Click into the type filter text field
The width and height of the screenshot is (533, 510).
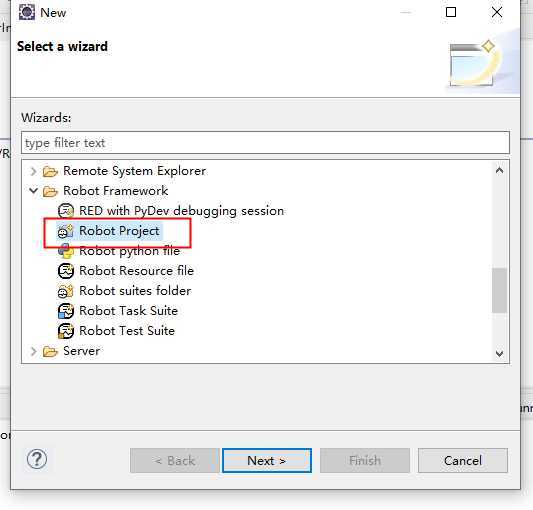click(x=265, y=143)
